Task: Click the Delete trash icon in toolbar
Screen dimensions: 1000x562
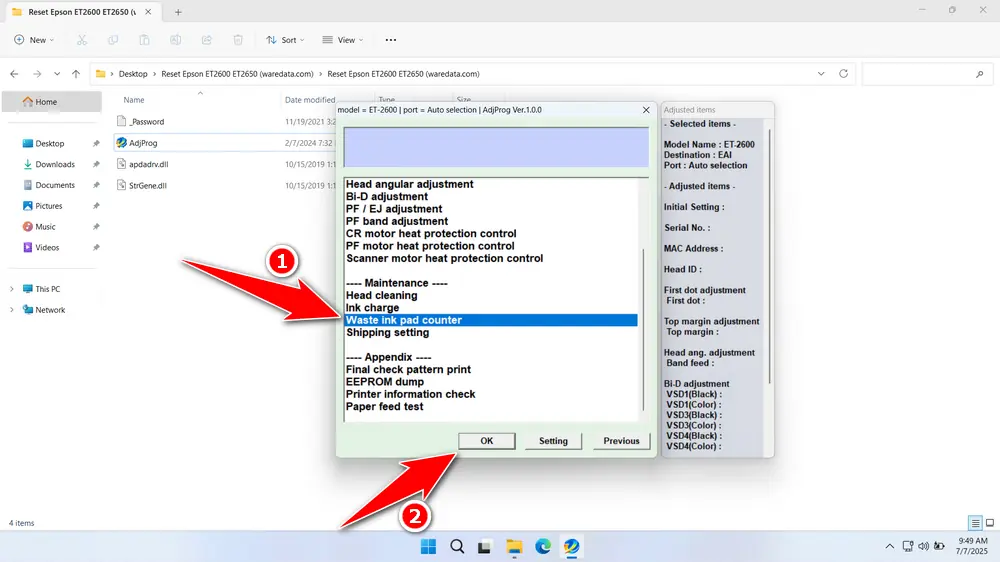Action: [x=238, y=40]
